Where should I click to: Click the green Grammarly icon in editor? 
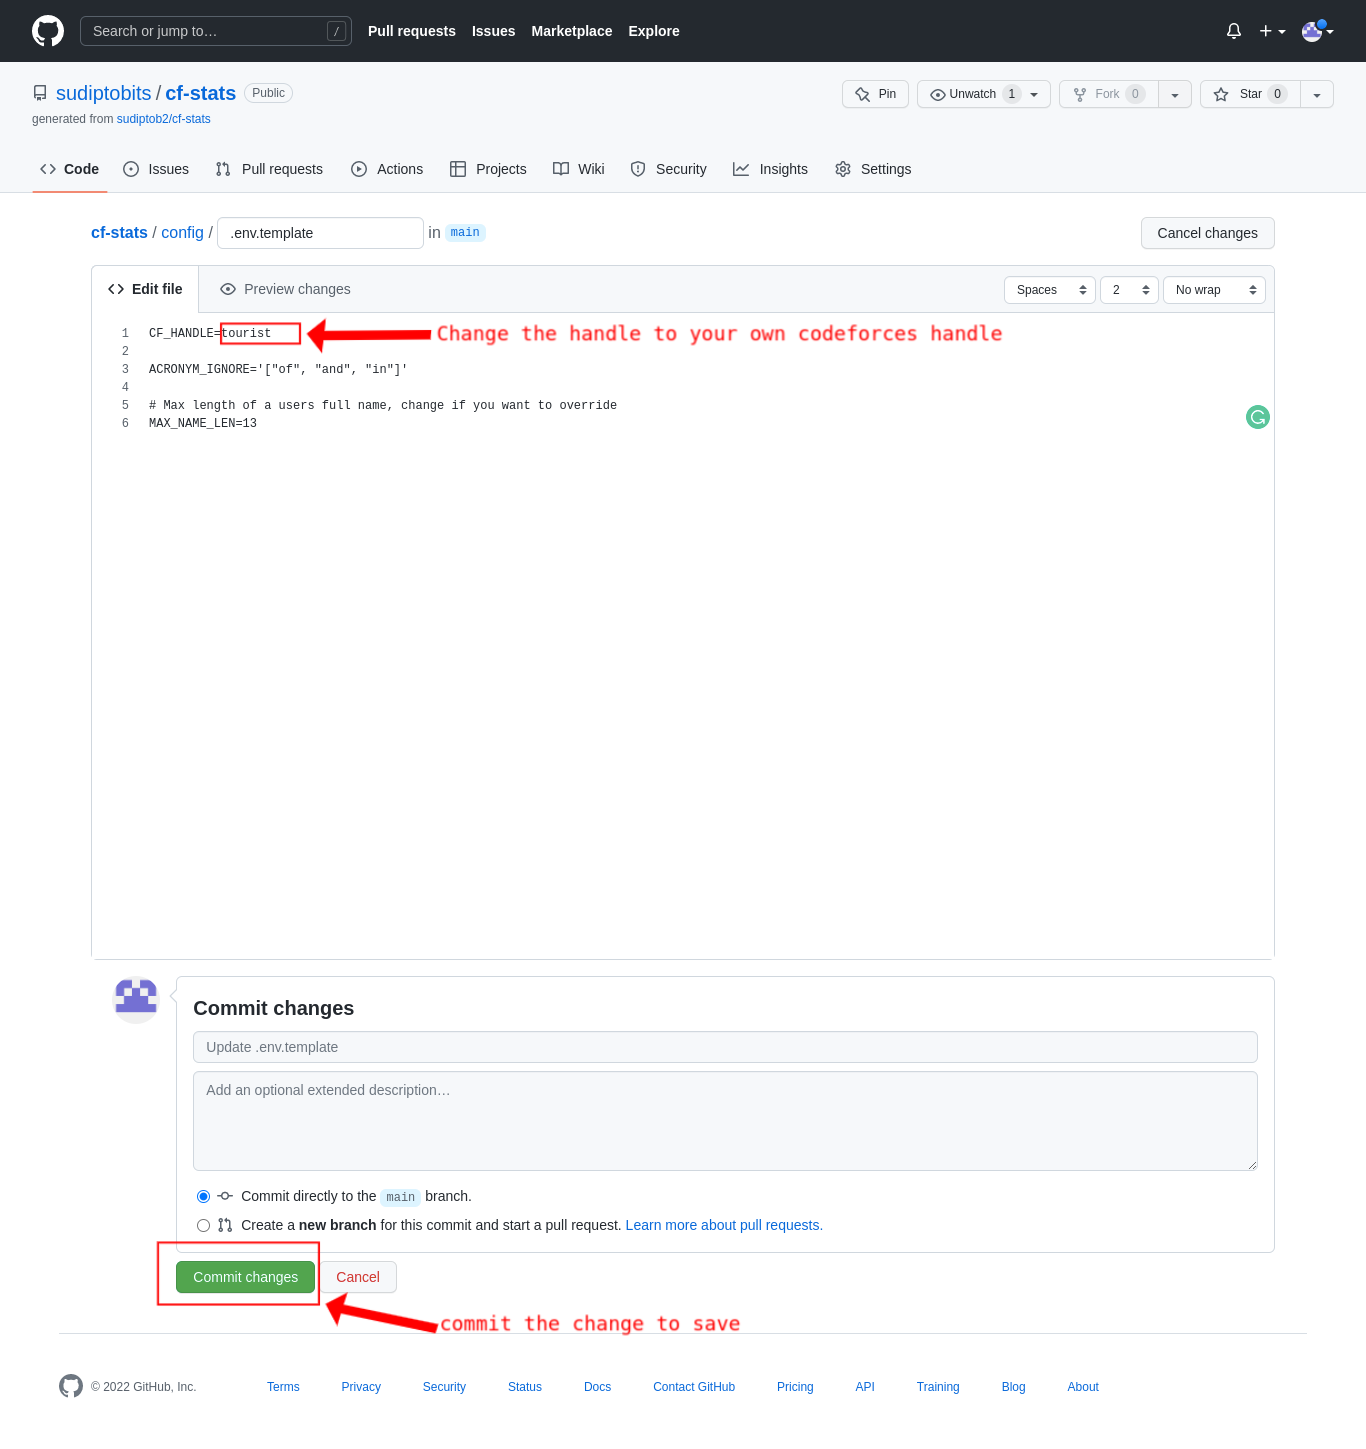click(x=1258, y=417)
